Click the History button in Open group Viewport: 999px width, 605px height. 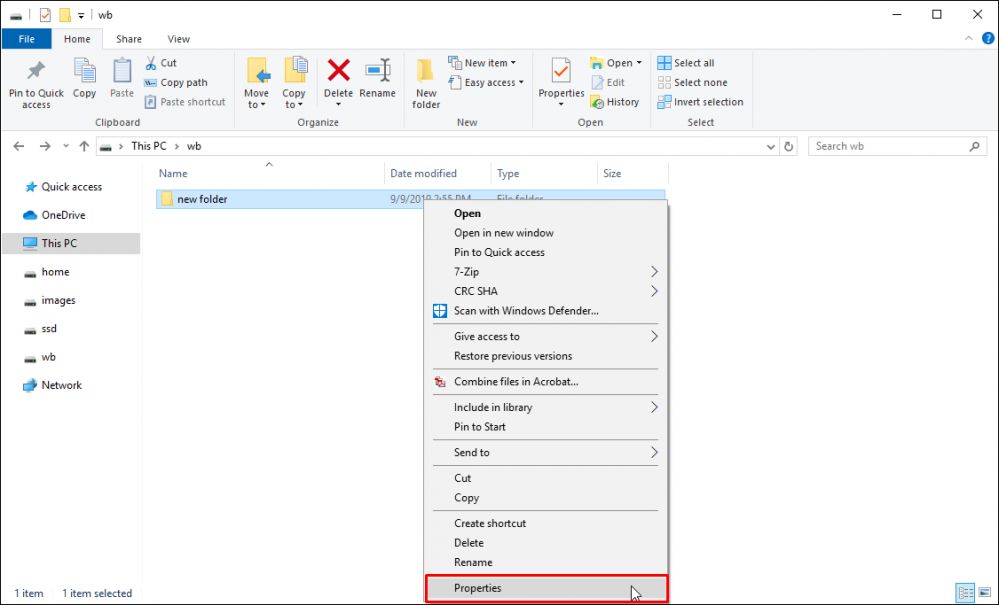pyautogui.click(x=615, y=102)
